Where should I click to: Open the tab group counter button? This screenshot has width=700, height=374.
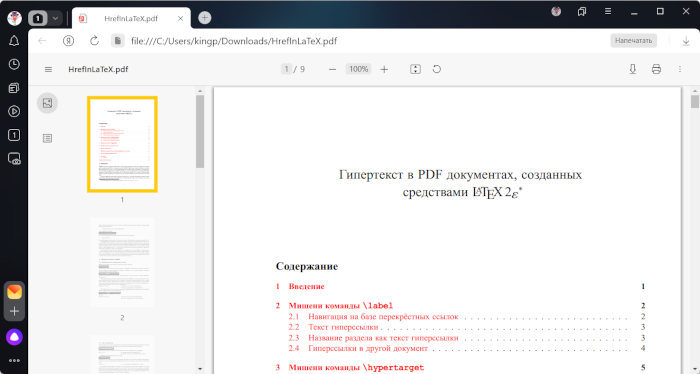point(38,18)
